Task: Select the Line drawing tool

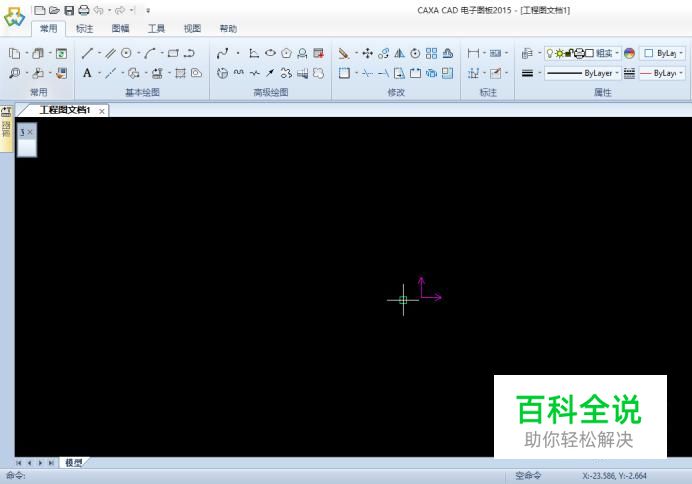Action: pos(87,53)
